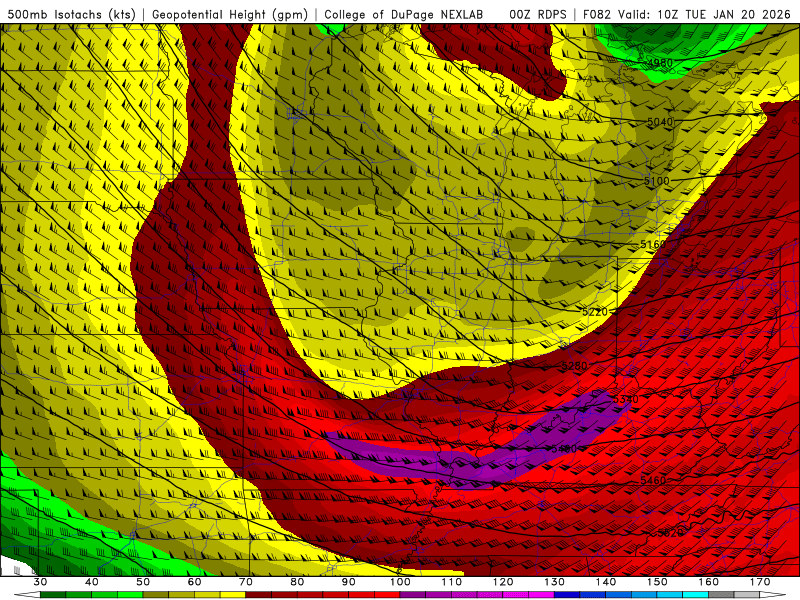800x600 pixels.
Task: Click the 5280 height contour label
Action: click(574, 366)
